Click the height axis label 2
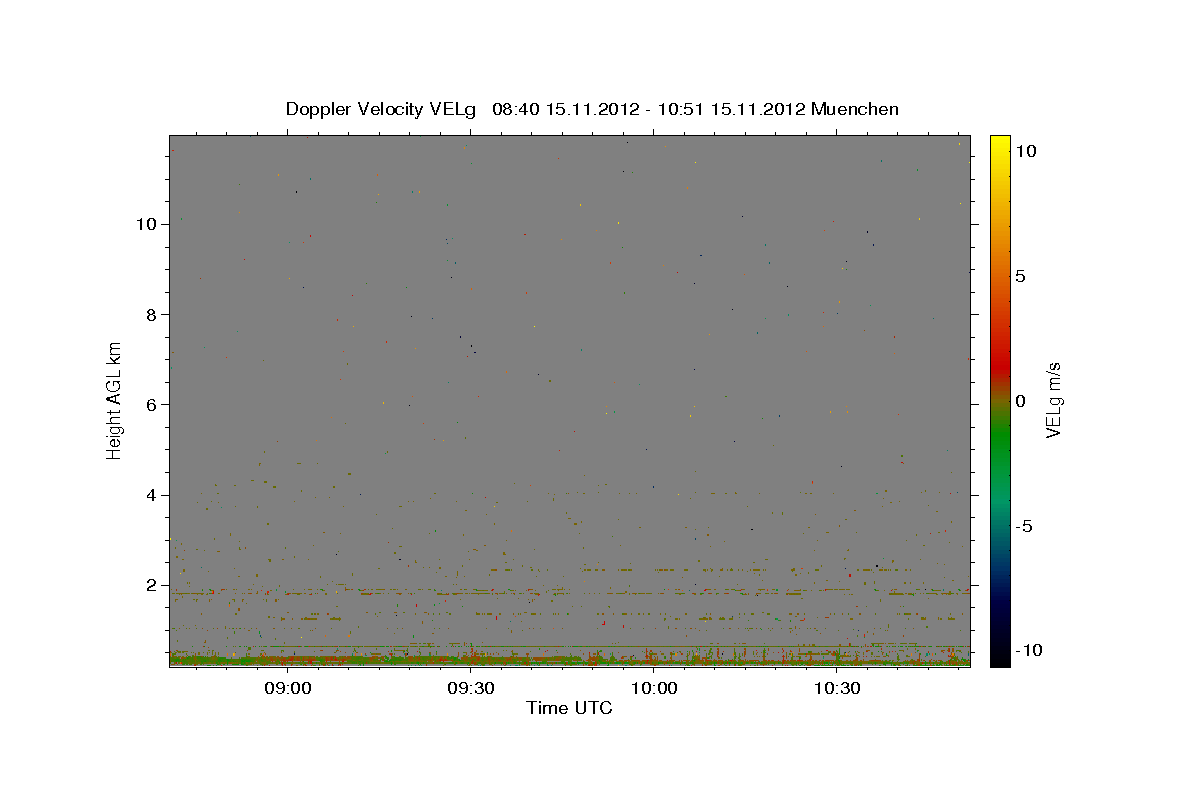The image size is (1200, 800). pyautogui.click(x=153, y=585)
